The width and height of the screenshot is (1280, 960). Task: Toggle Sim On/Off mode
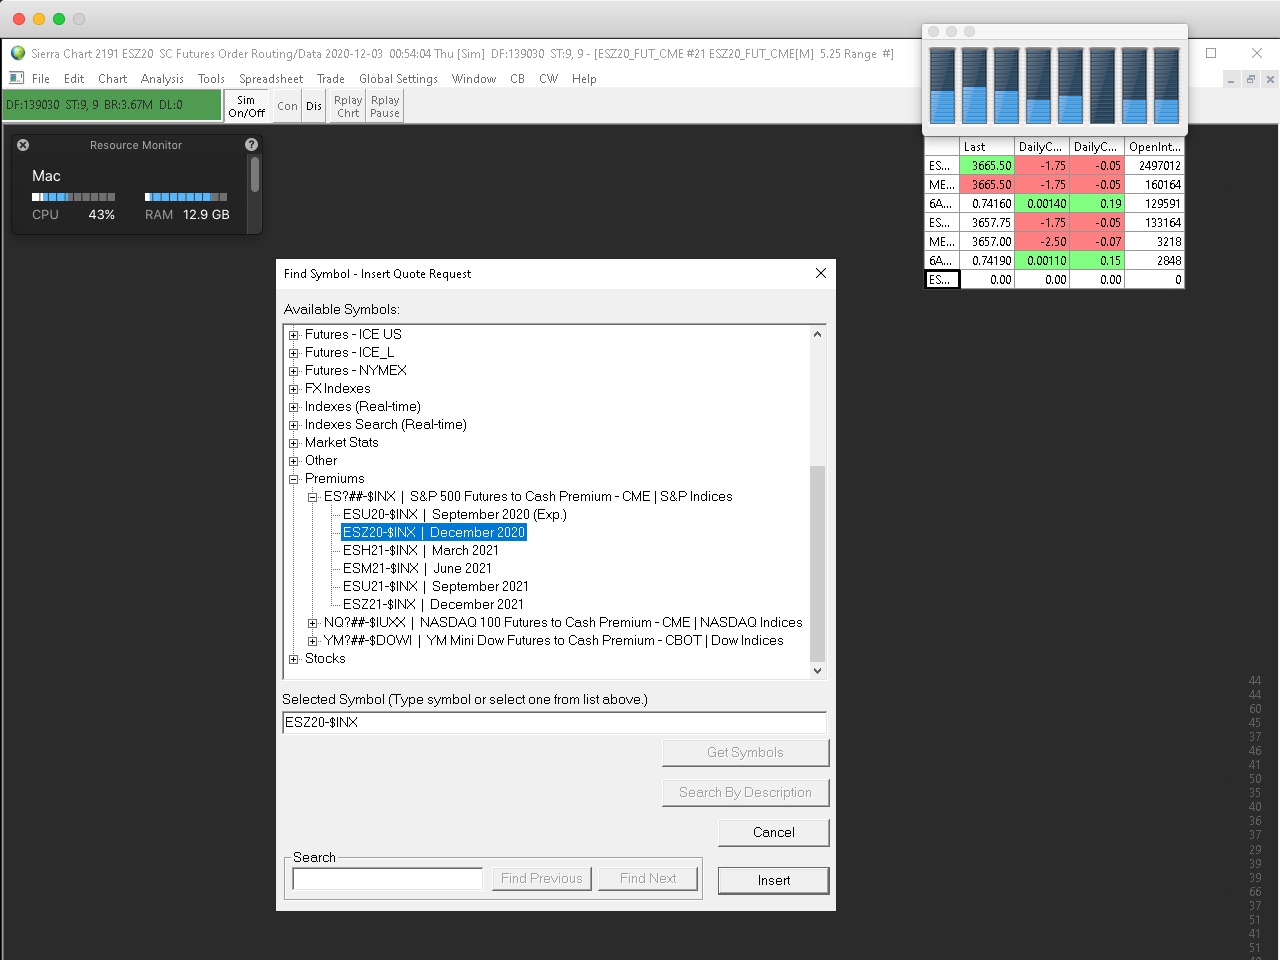[246, 106]
